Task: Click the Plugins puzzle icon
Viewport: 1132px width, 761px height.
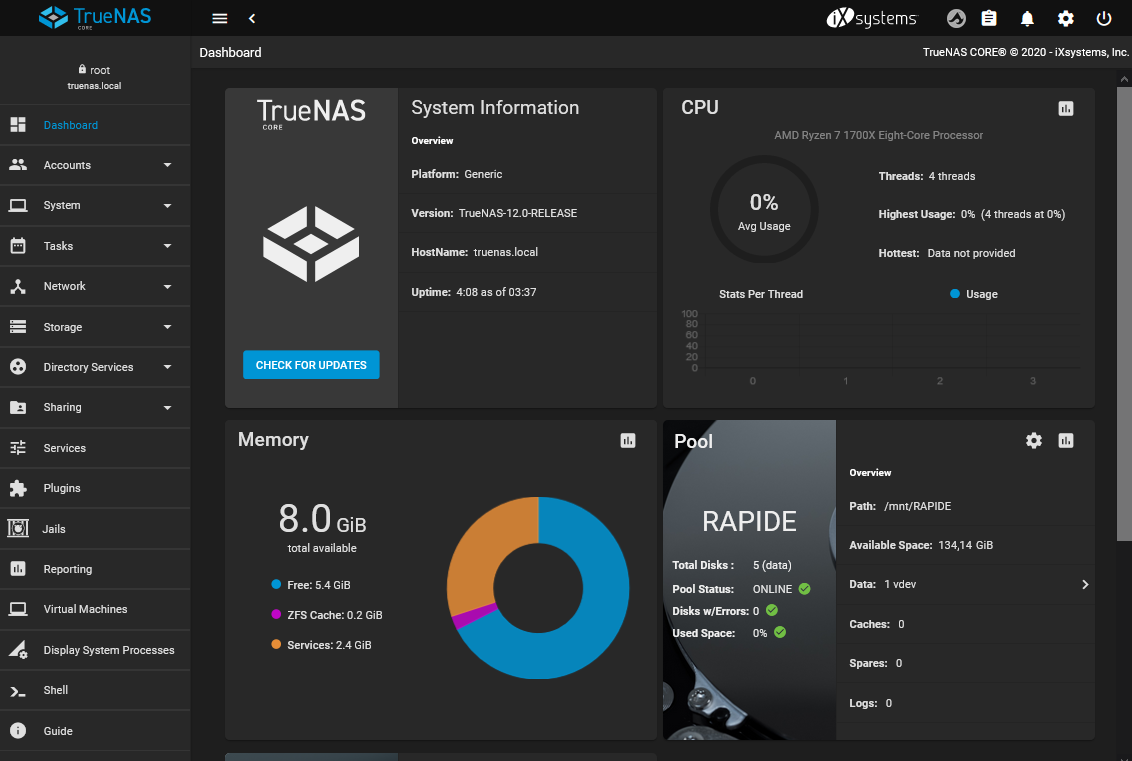Action: (x=18, y=488)
